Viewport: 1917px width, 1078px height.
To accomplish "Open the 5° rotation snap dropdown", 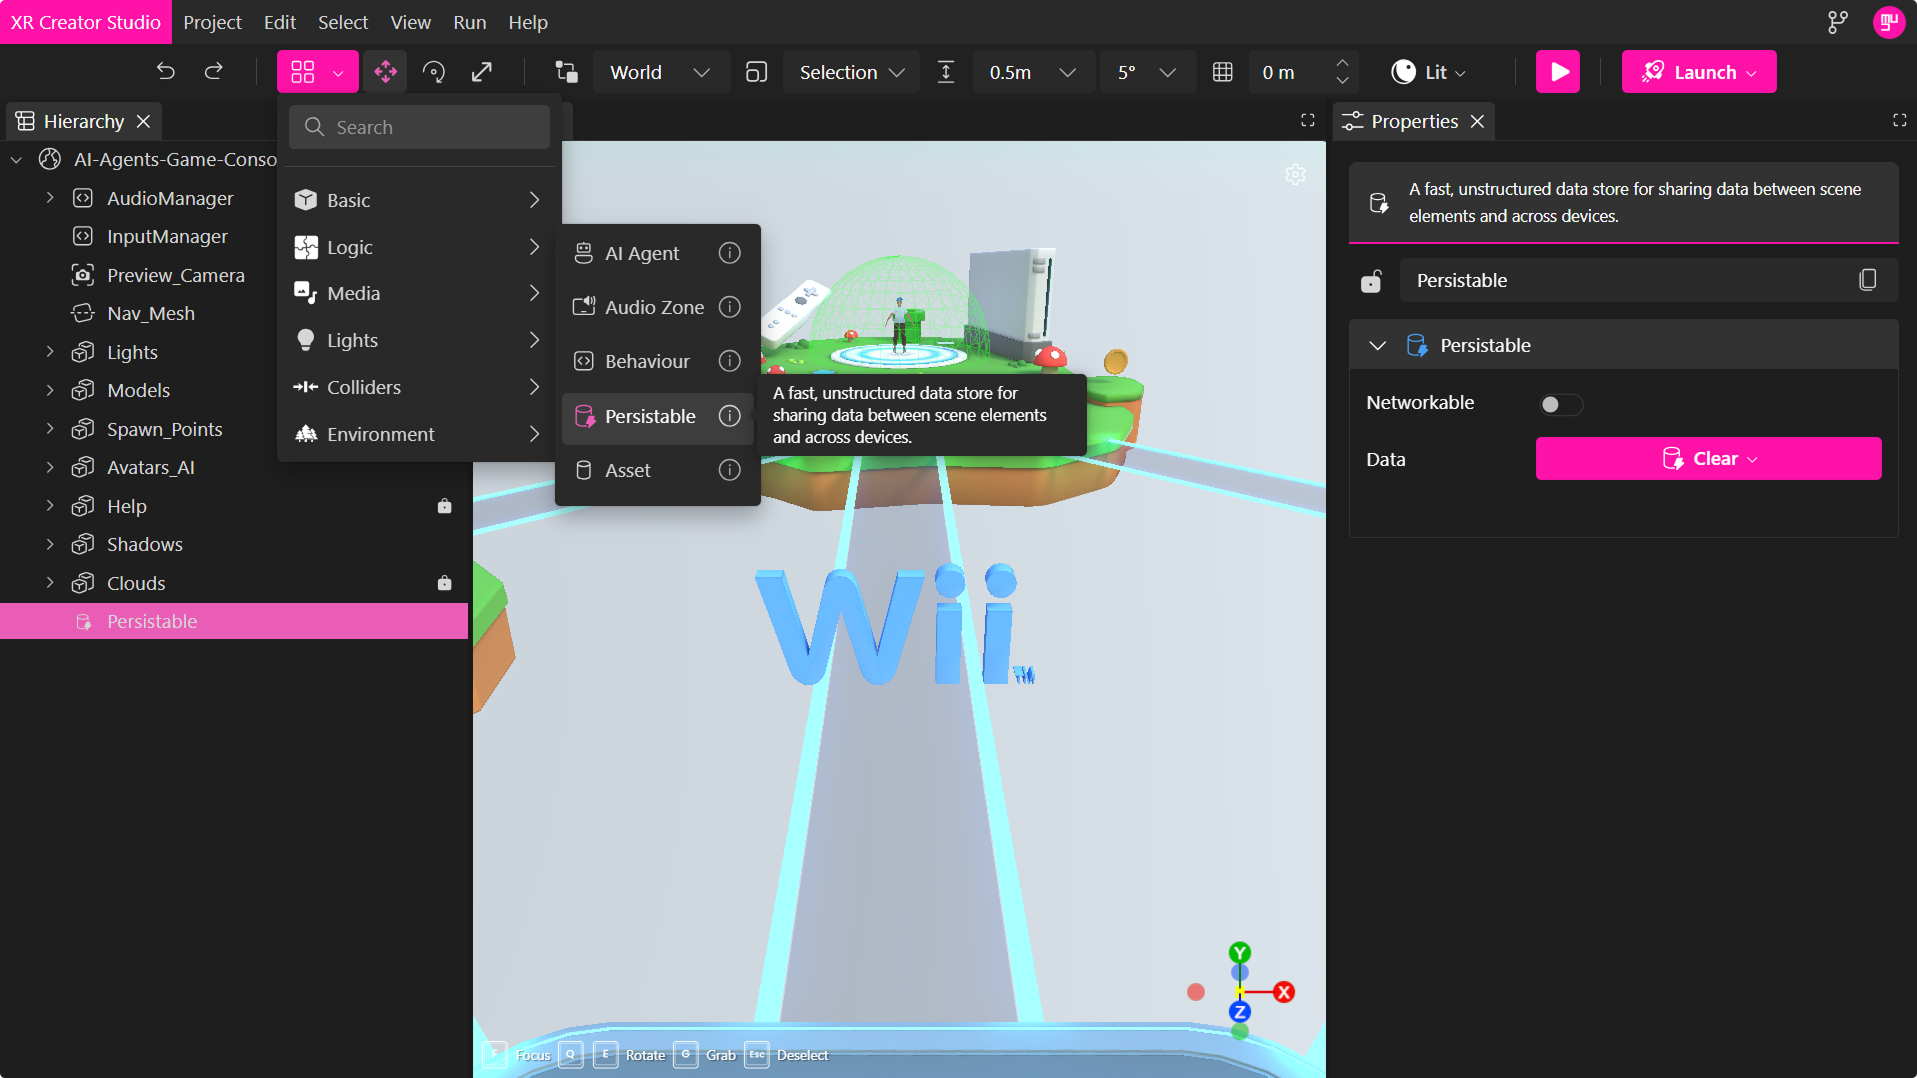I will (1147, 72).
